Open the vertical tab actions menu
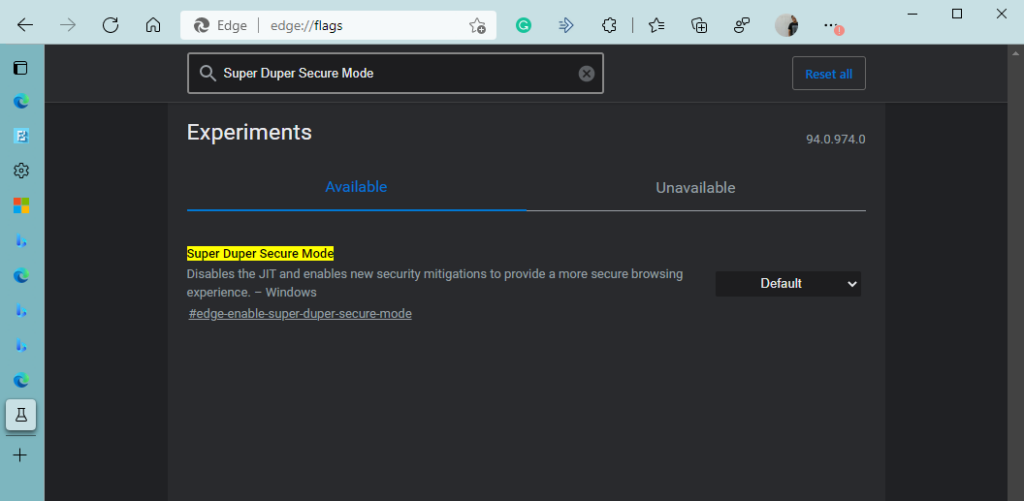 21,67
